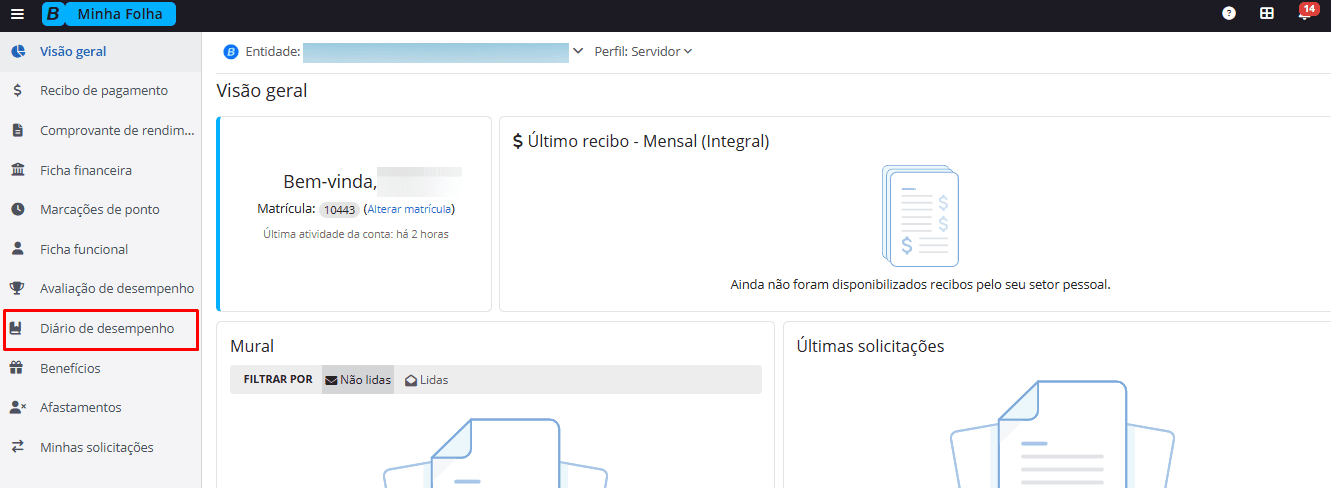Click the gift icon for Benefícios
Screen dimensions: 1331x488
coord(18,368)
